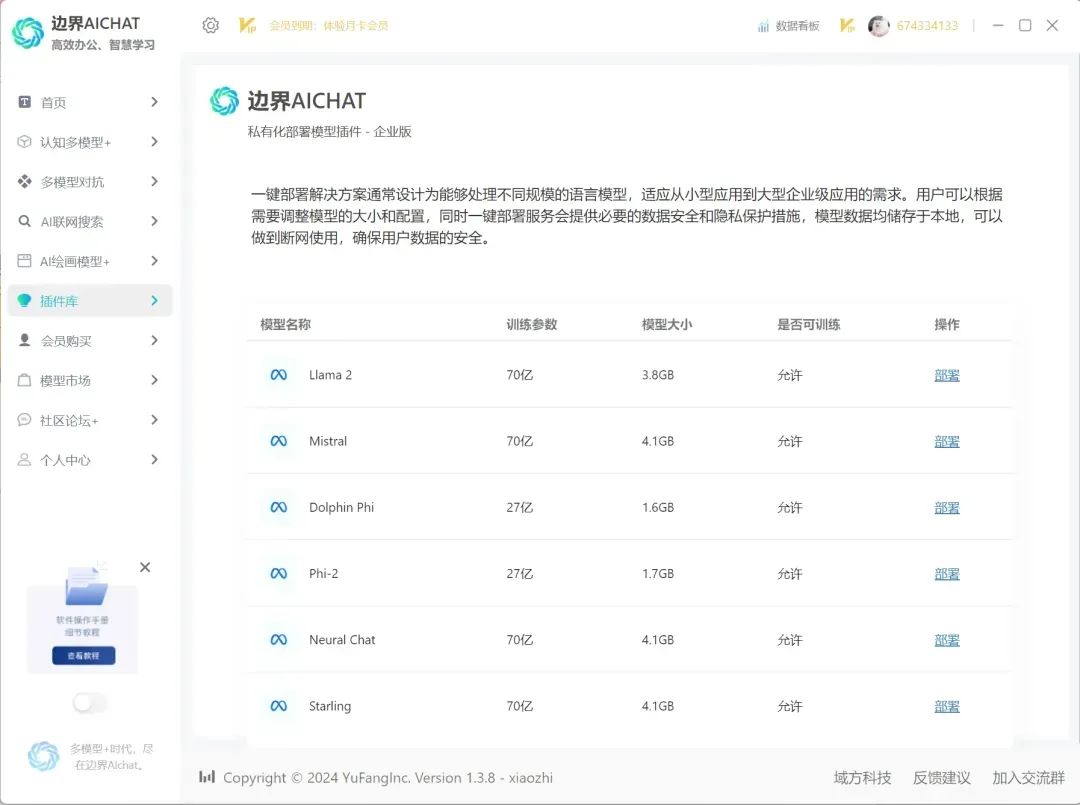Click the Llama 2 Meta logo icon
The image size is (1080, 805).
(x=279, y=375)
